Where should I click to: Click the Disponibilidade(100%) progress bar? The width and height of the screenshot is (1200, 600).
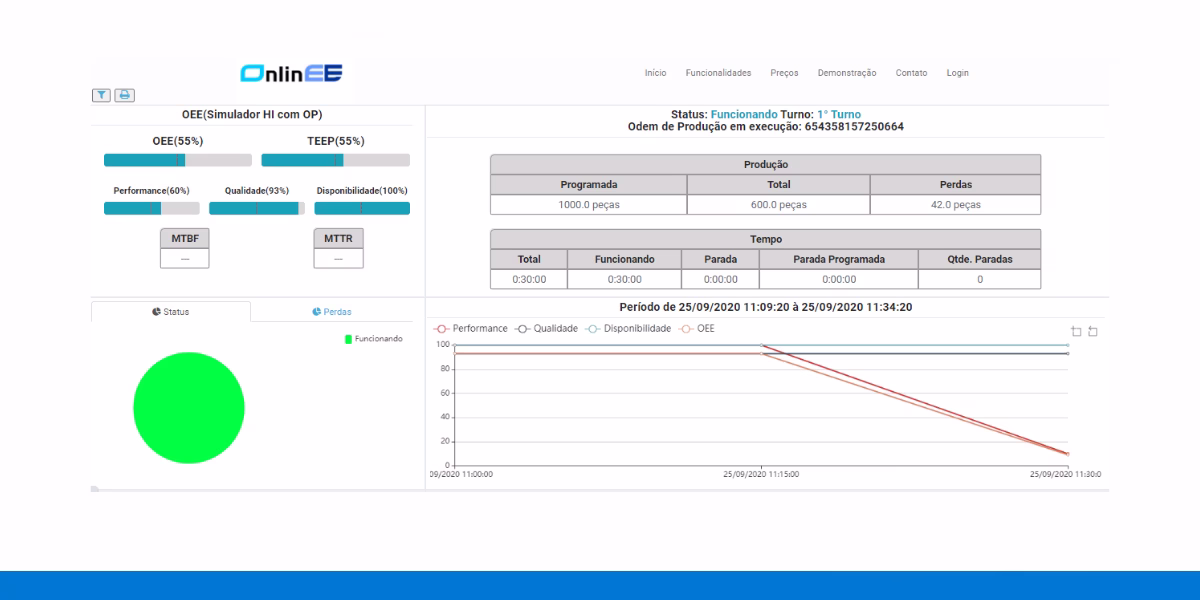click(x=362, y=208)
